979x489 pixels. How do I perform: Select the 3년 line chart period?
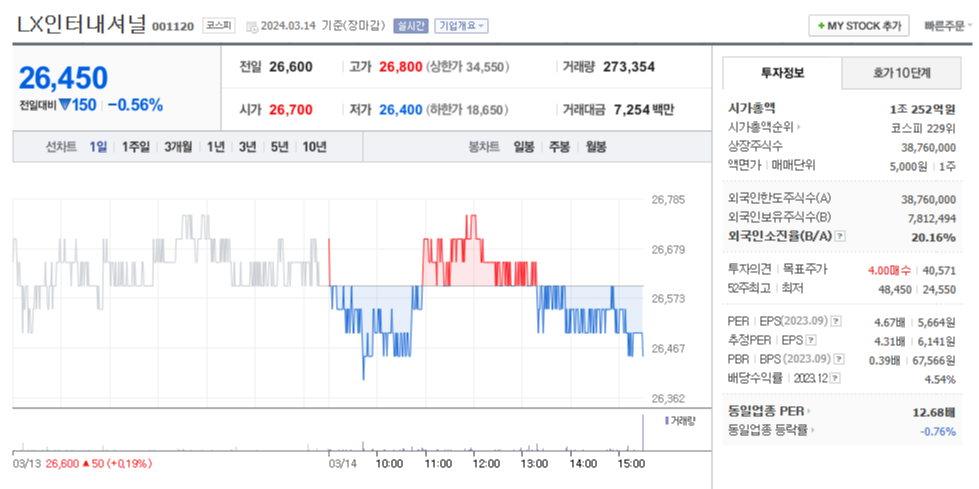tap(247, 147)
